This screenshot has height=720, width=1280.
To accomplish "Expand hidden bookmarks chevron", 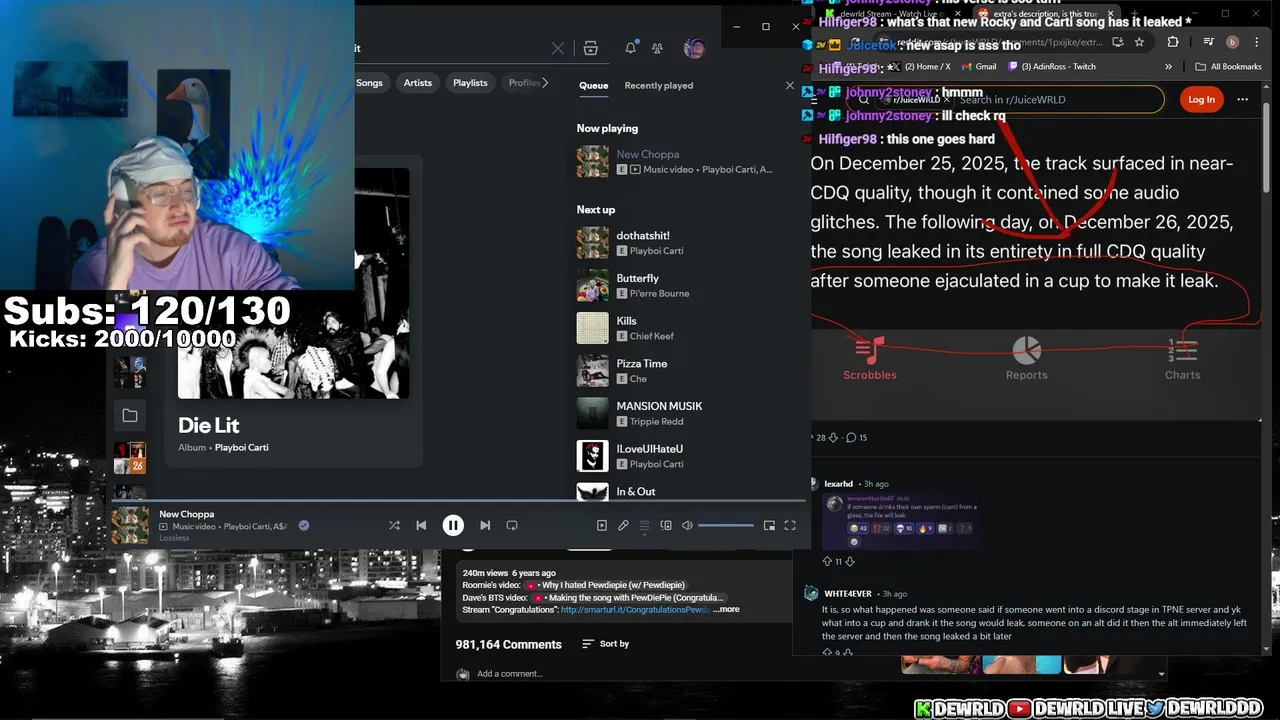I will pos(1168,67).
